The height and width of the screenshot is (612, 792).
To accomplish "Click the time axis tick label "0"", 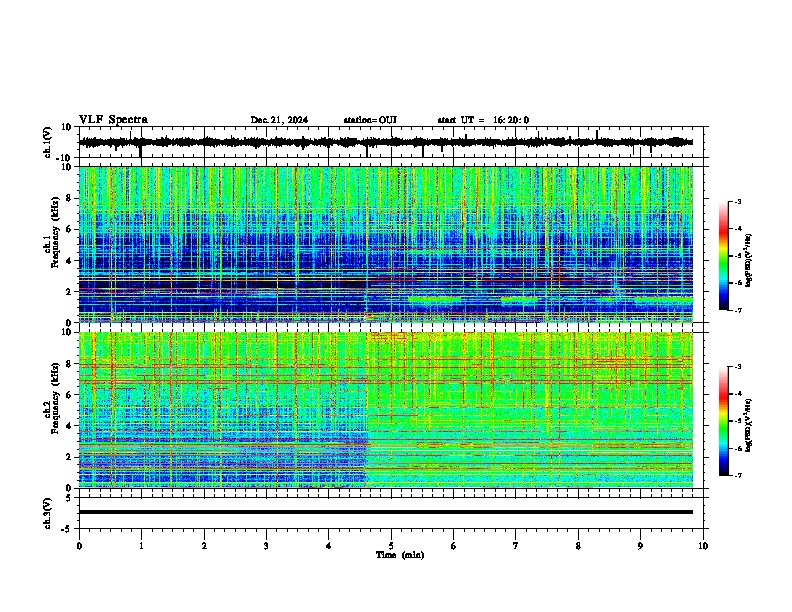I will [x=79, y=546].
